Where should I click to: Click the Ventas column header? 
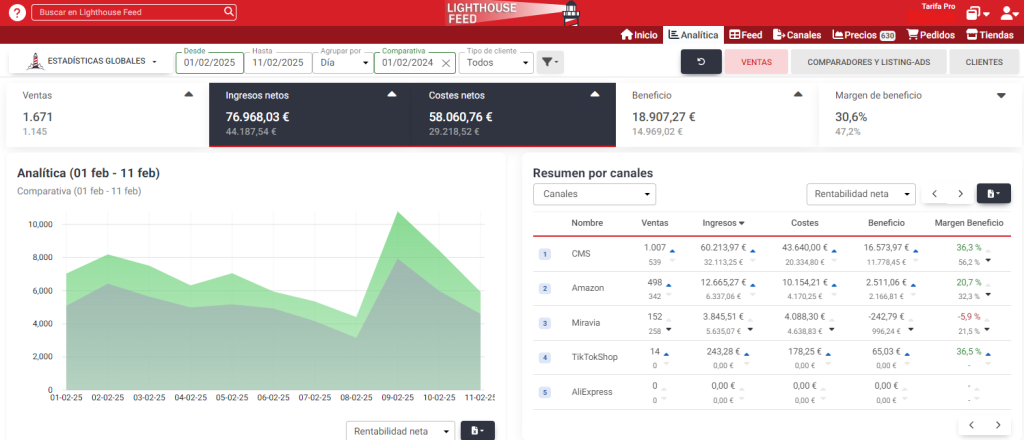coord(655,223)
